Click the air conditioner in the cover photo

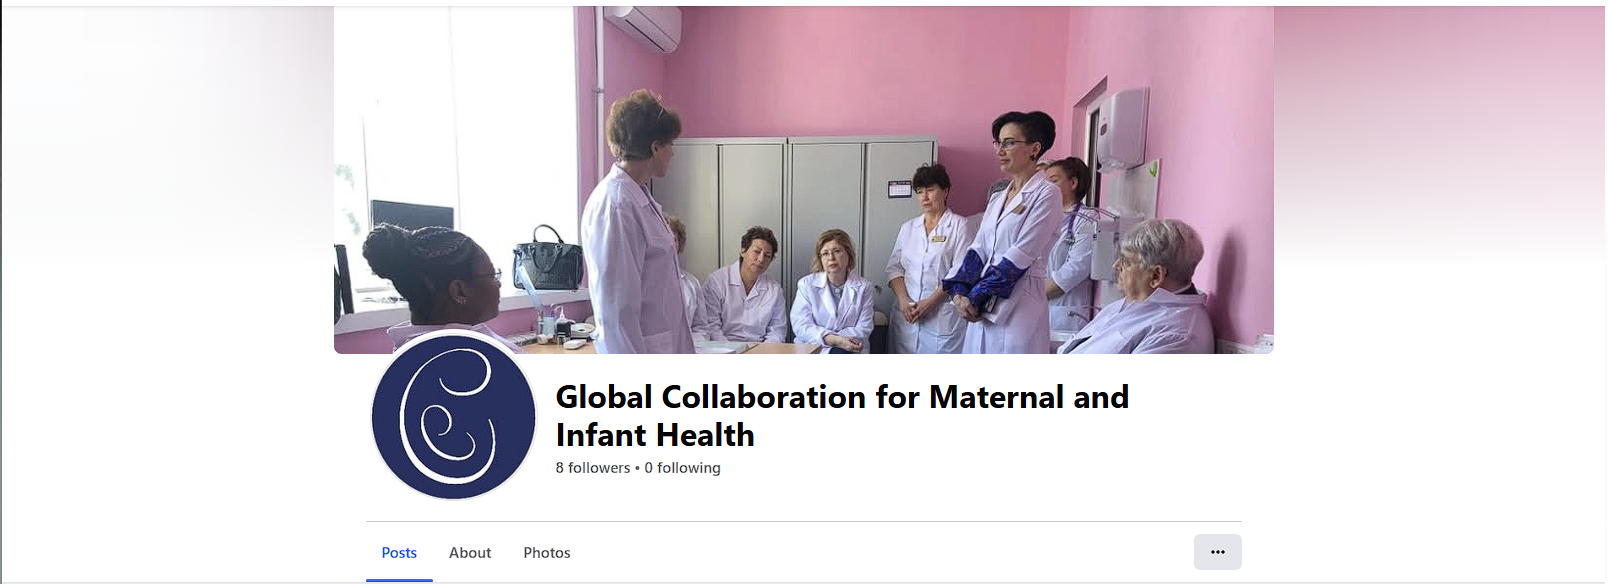[642, 27]
